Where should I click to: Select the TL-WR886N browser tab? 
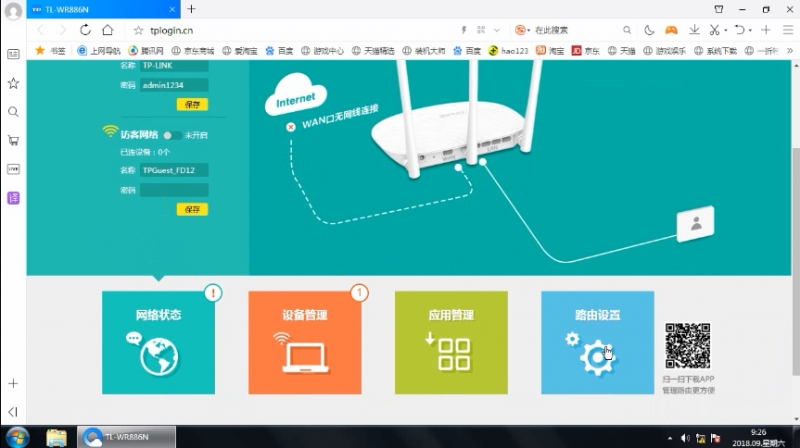(104, 9)
